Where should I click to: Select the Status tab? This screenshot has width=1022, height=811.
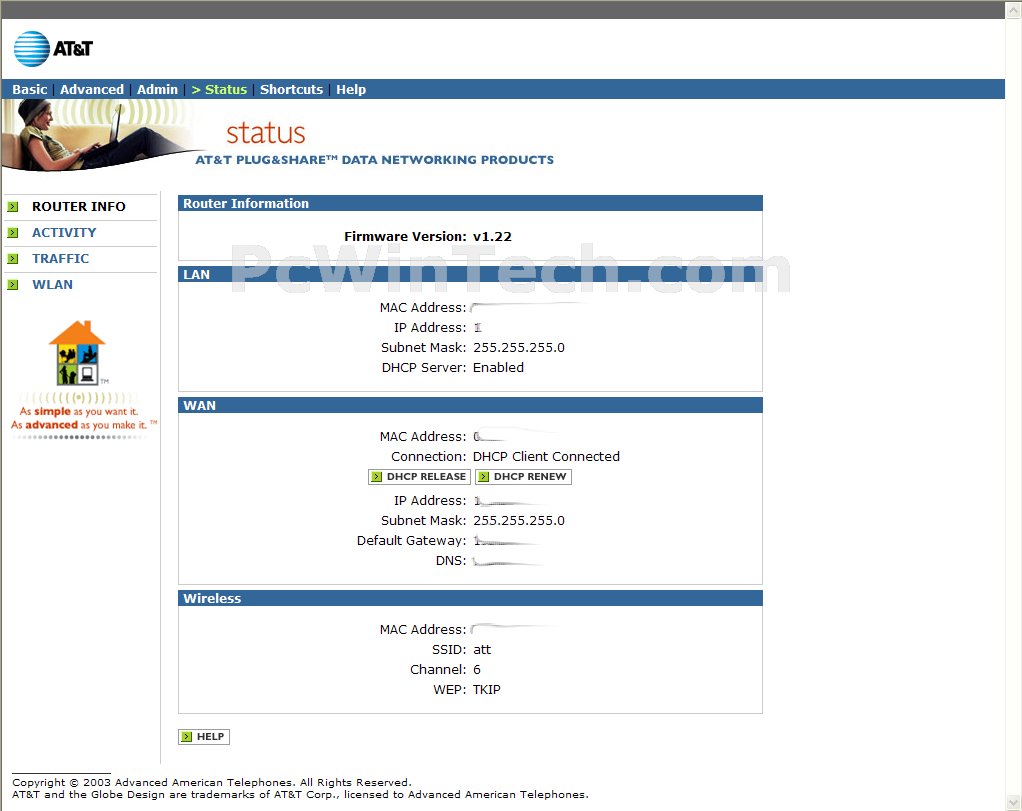click(219, 89)
